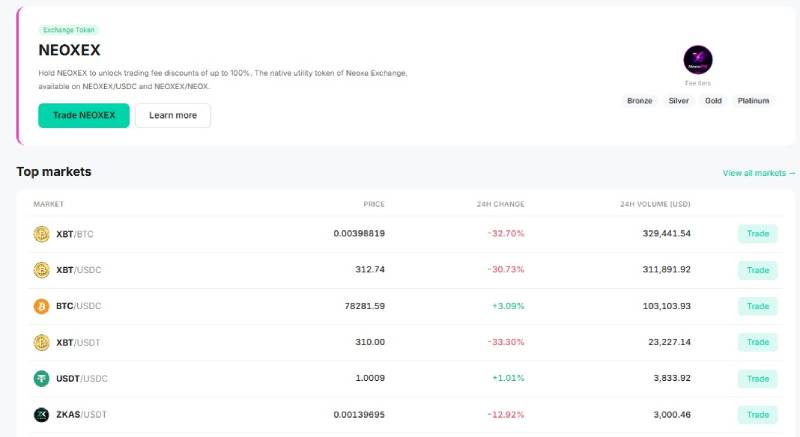Trade the BTC/USDC market
Image resolution: width=800 pixels, height=437 pixels.
(758, 306)
